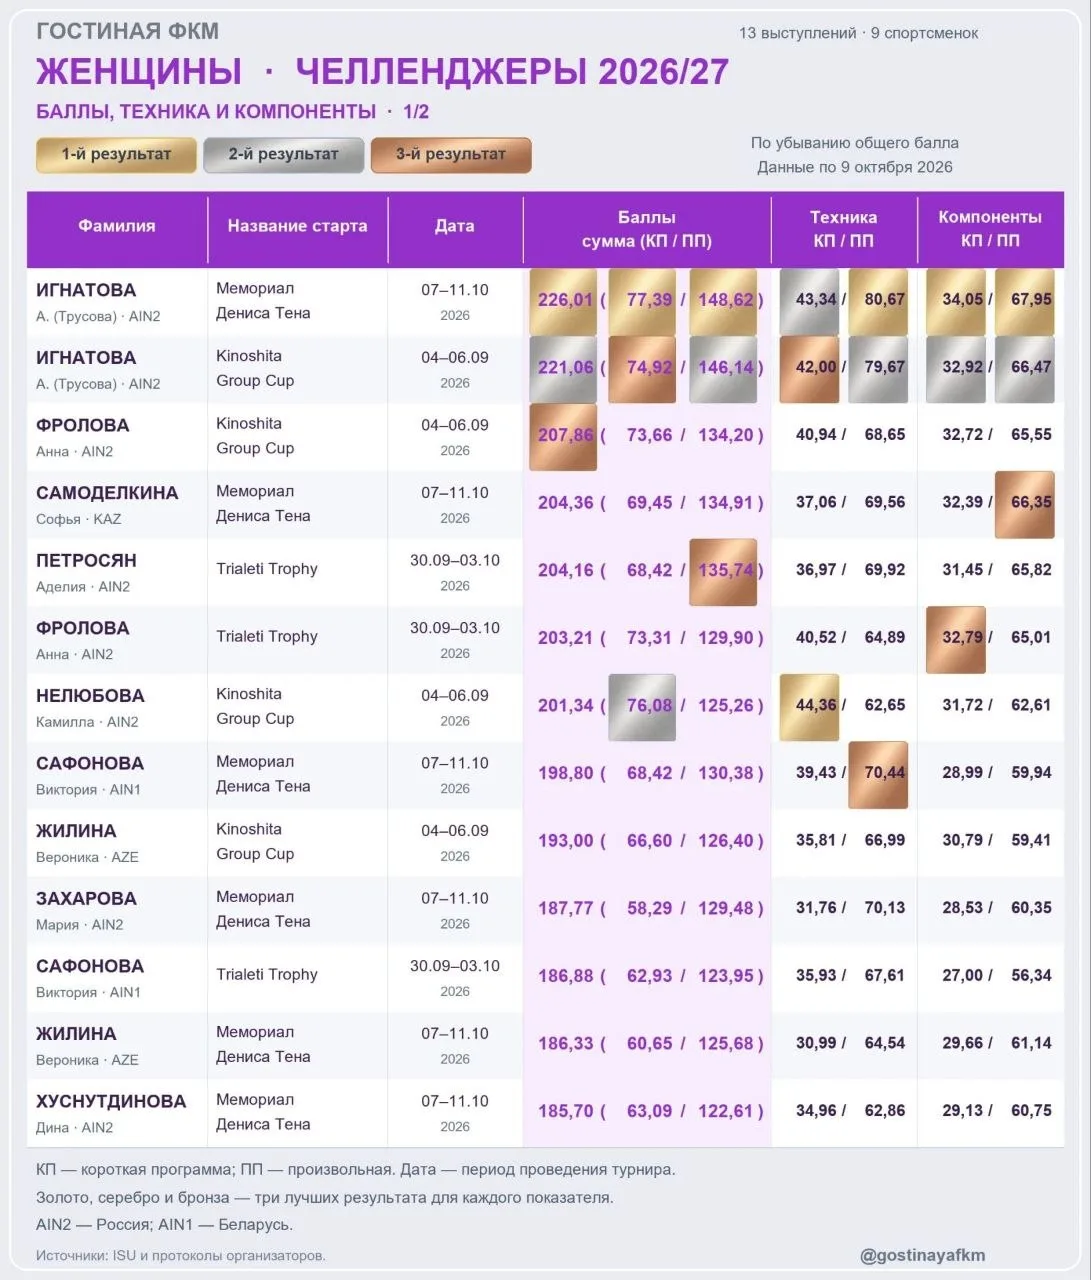Click the 'ГОСТИНАЯ ФКМ' heading
Image resolution: width=1091 pixels, height=1280 pixels.
click(127, 31)
